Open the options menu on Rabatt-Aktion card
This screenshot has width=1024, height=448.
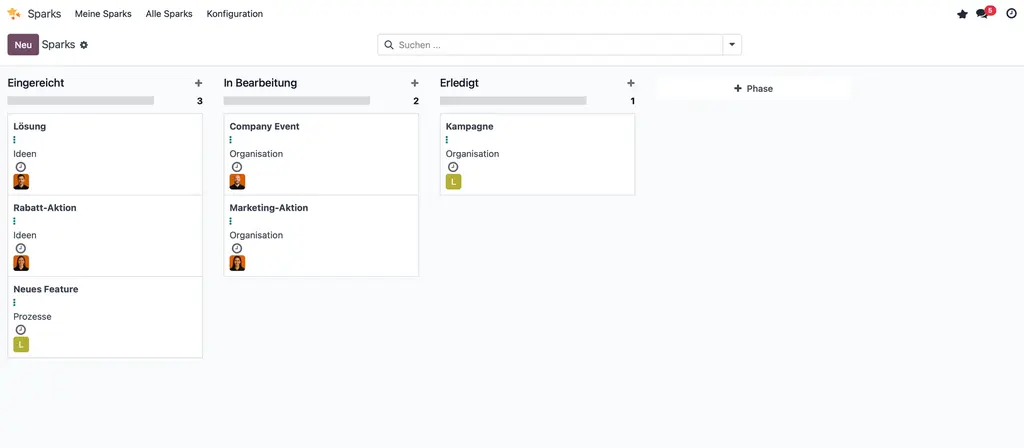[15, 221]
